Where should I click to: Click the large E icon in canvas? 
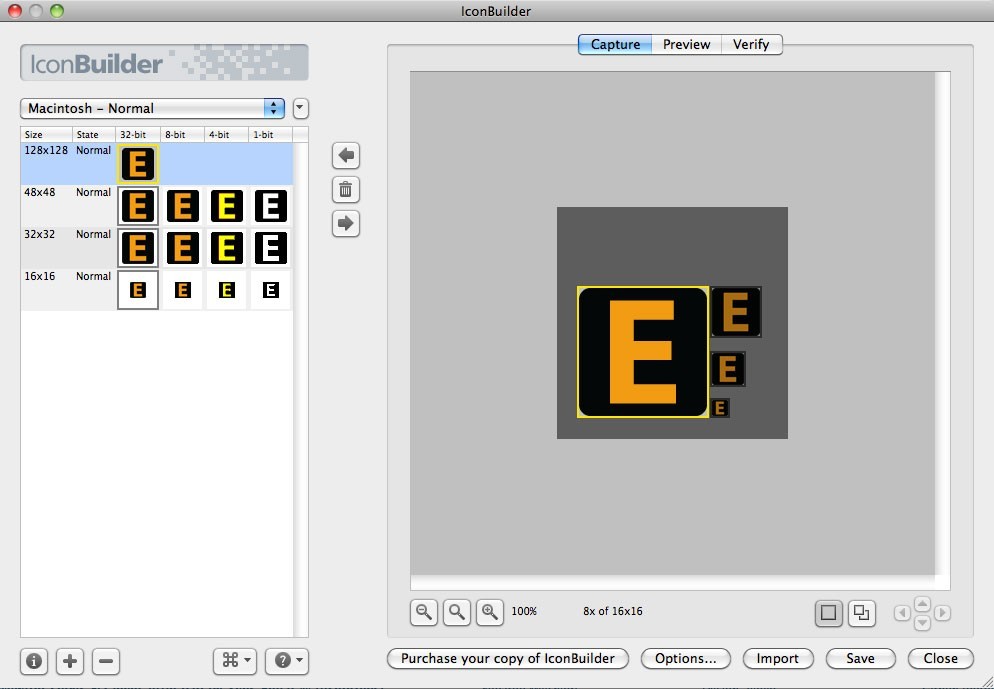[x=643, y=352]
